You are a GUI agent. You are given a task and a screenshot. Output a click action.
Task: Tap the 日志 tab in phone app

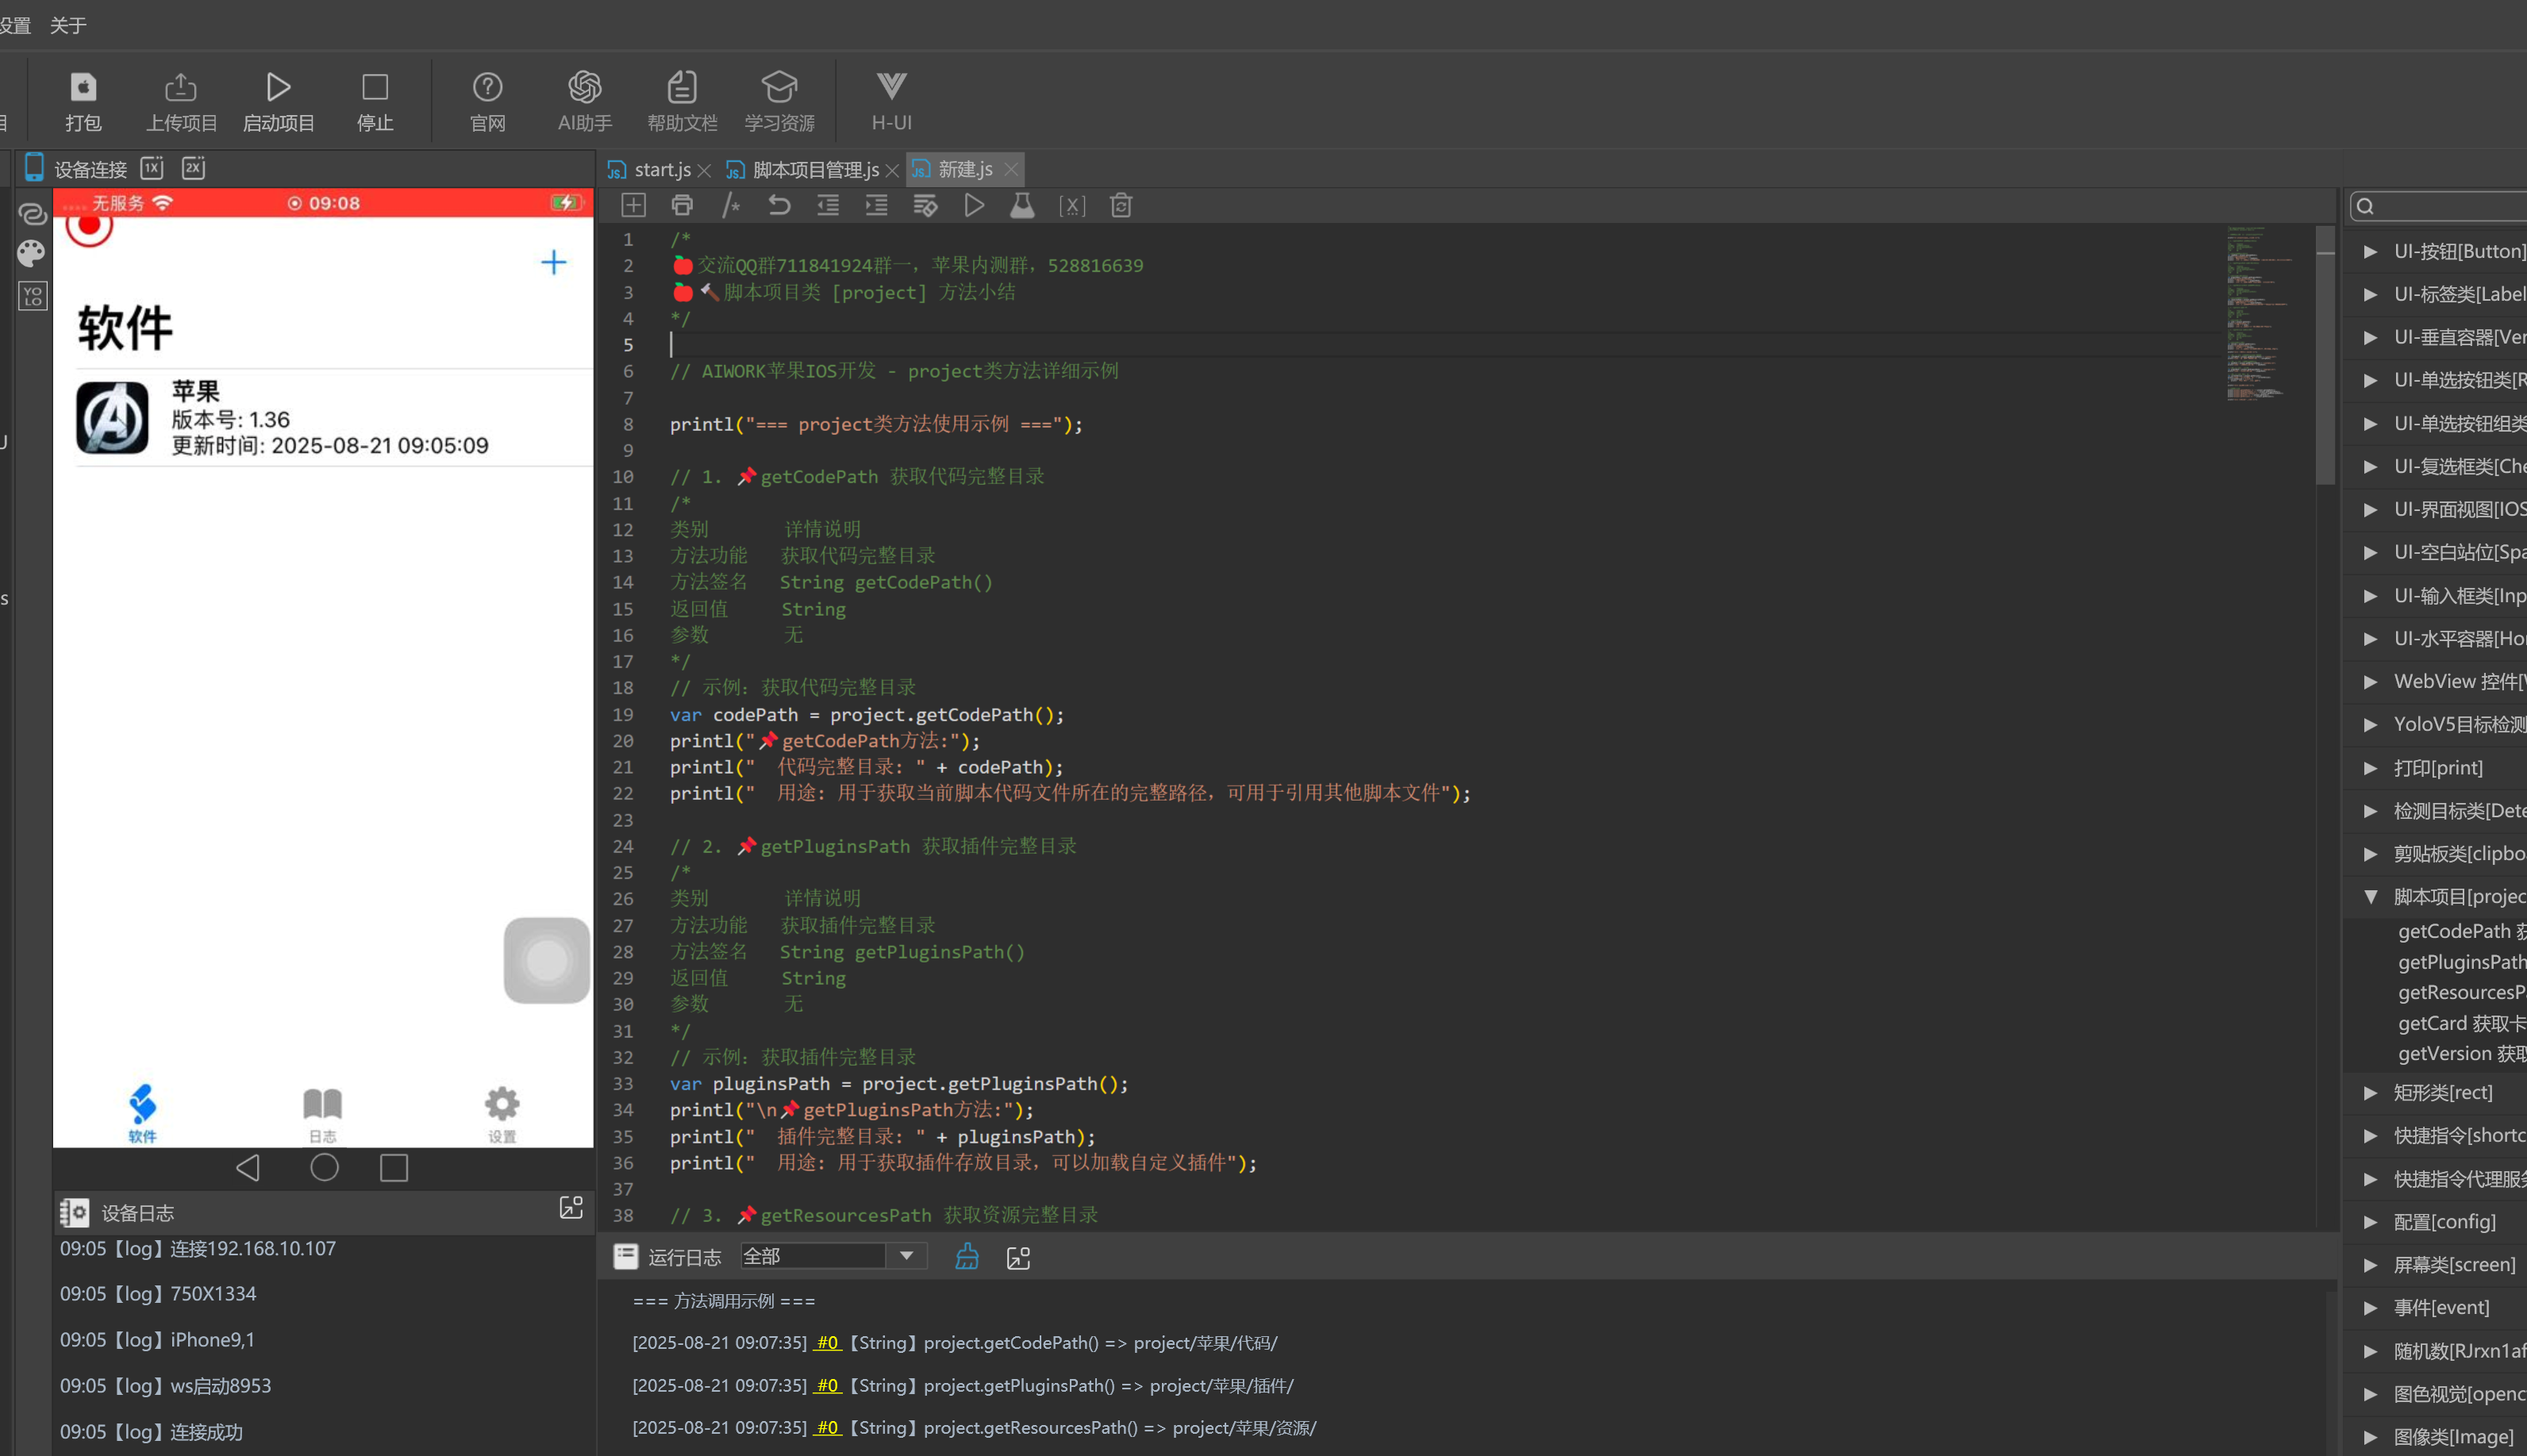coord(322,1114)
